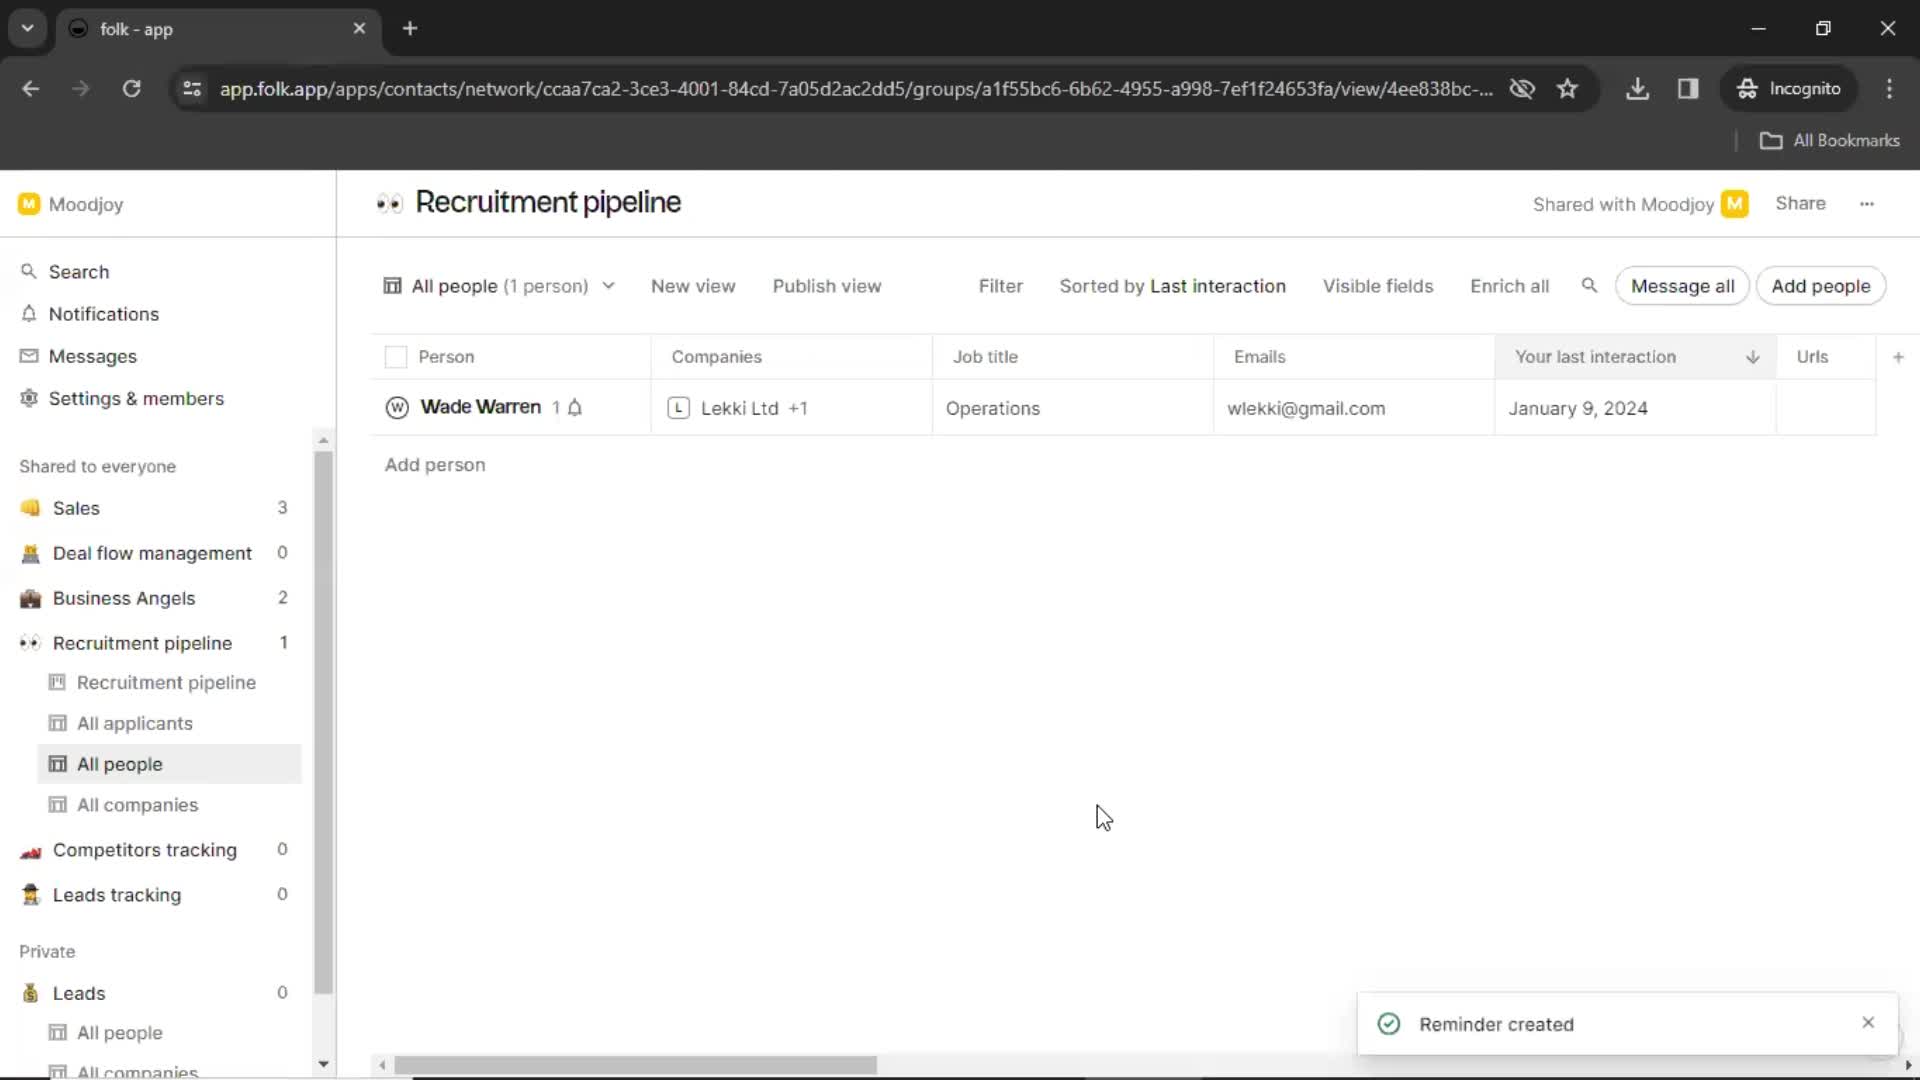Open the Sales group
Viewport: 1920px width, 1080px height.
76,508
